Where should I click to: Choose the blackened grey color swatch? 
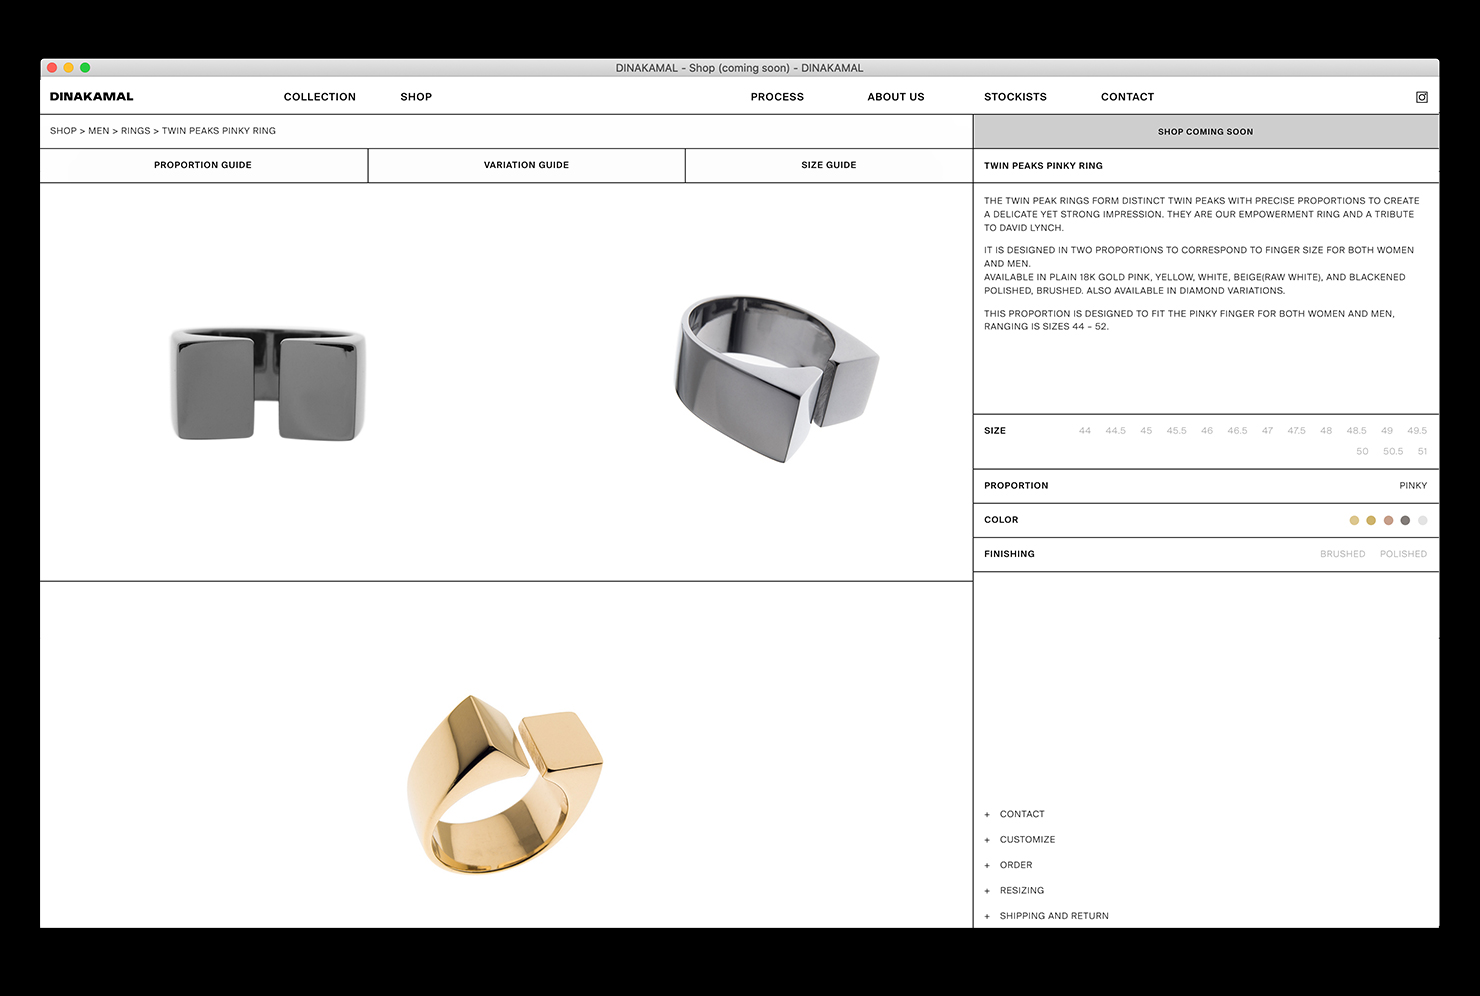tap(1405, 520)
